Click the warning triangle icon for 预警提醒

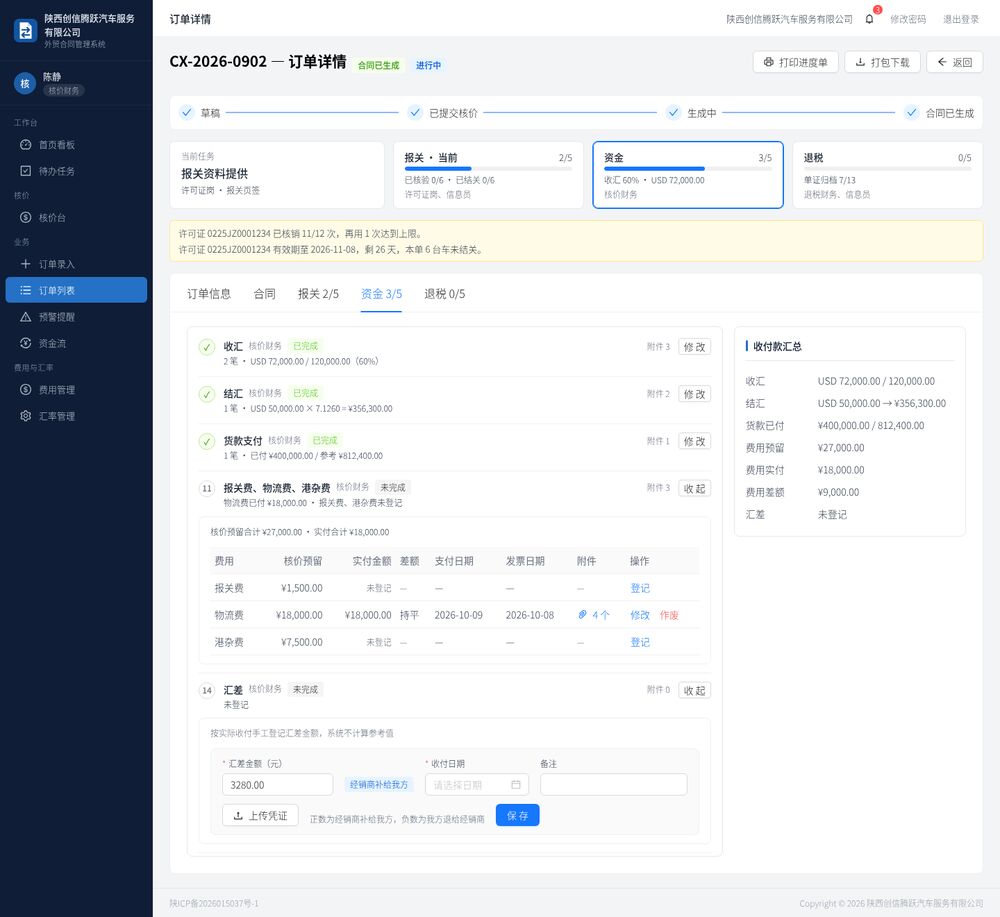tap(26, 317)
